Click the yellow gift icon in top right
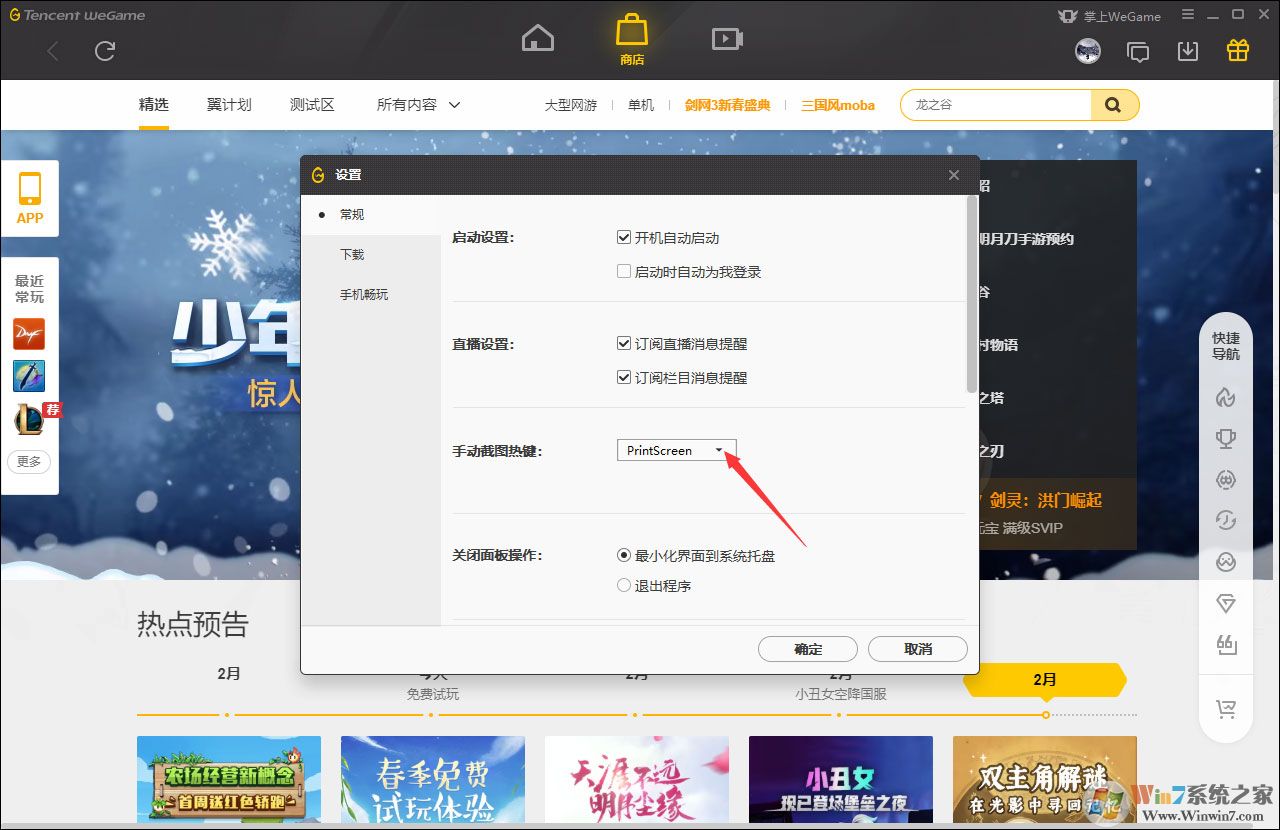This screenshot has height=830, width=1280. (1237, 49)
